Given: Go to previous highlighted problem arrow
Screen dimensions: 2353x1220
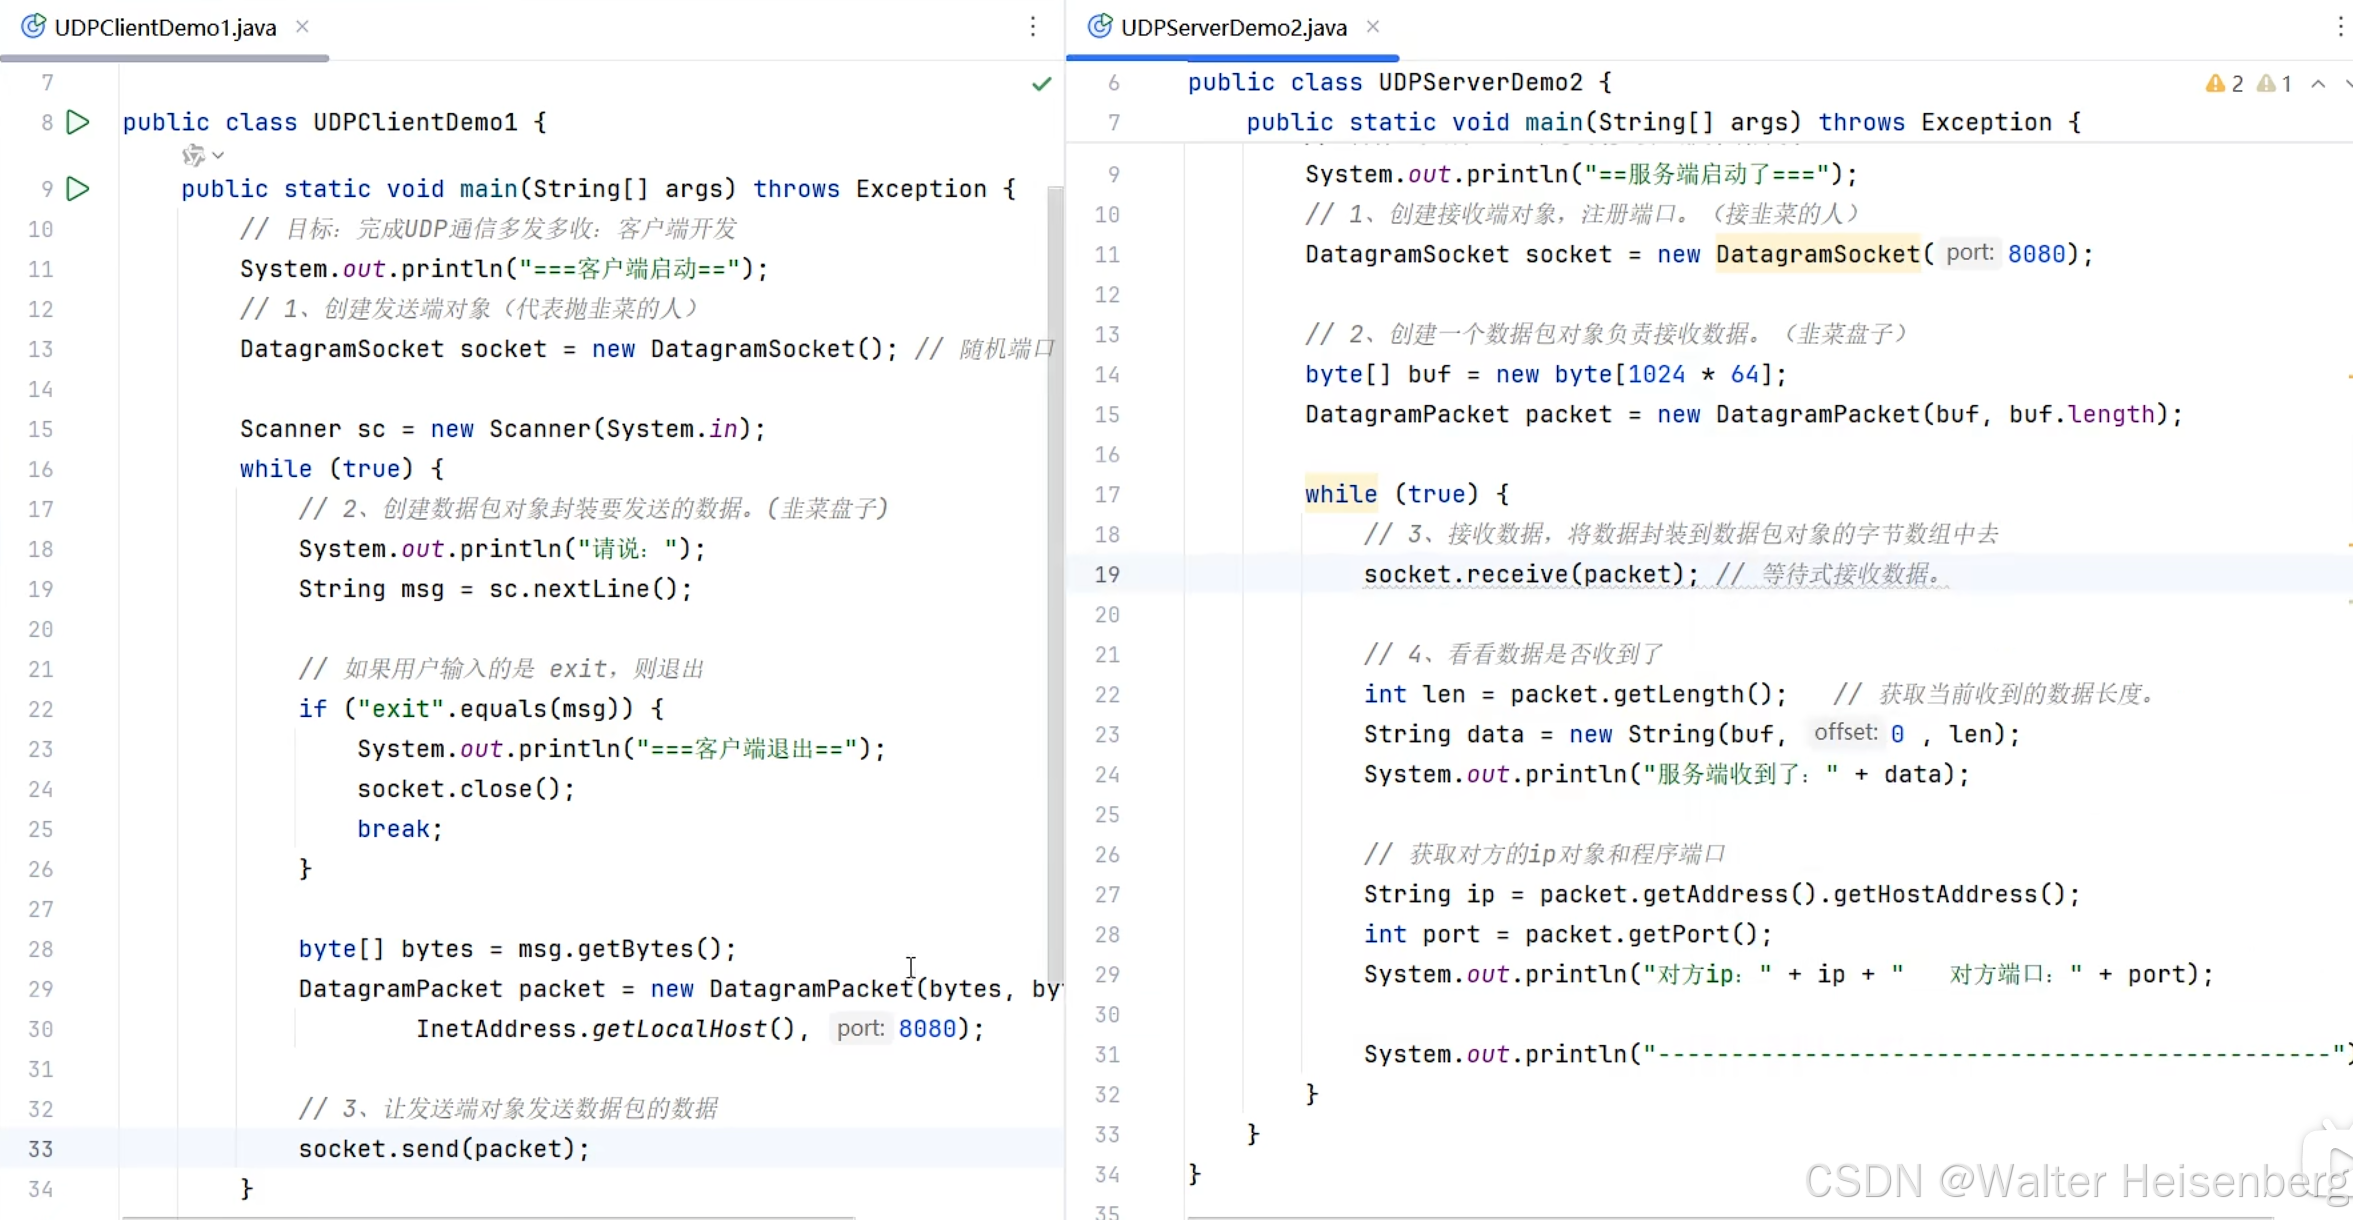Looking at the screenshot, I should pyautogui.click(x=2318, y=84).
